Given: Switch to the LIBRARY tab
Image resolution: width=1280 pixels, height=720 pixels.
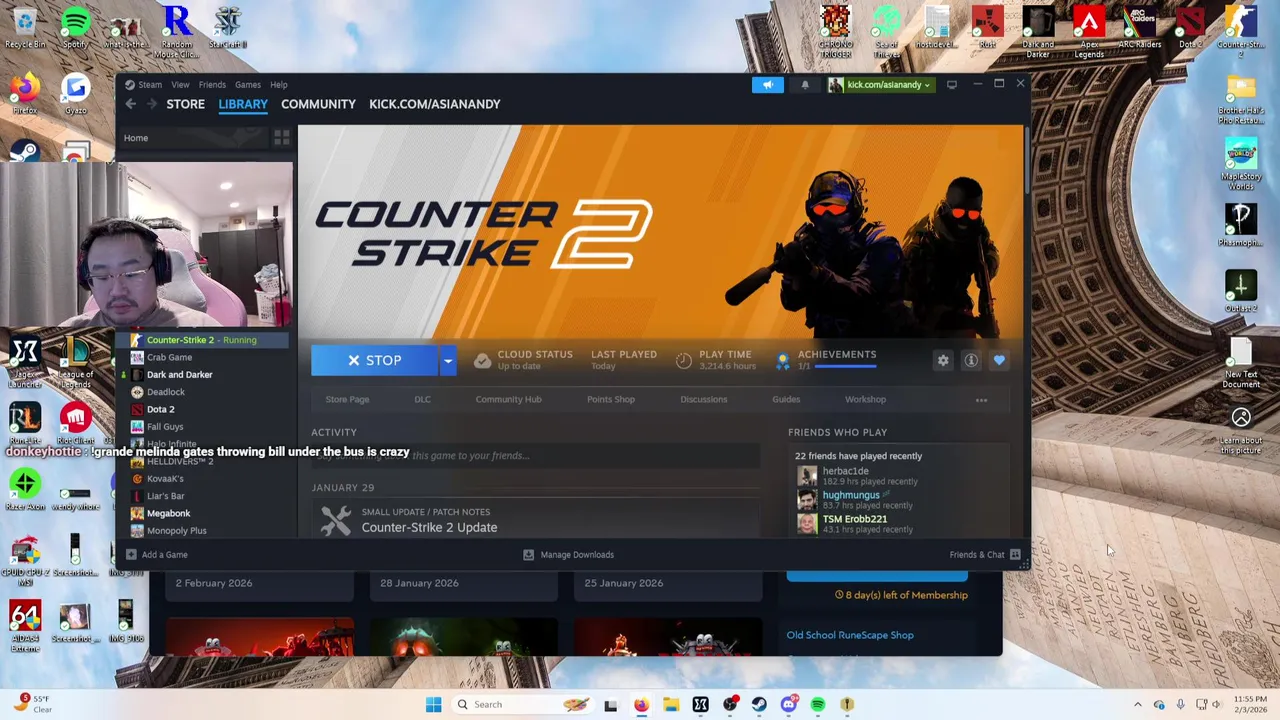Looking at the screenshot, I should (x=243, y=104).
